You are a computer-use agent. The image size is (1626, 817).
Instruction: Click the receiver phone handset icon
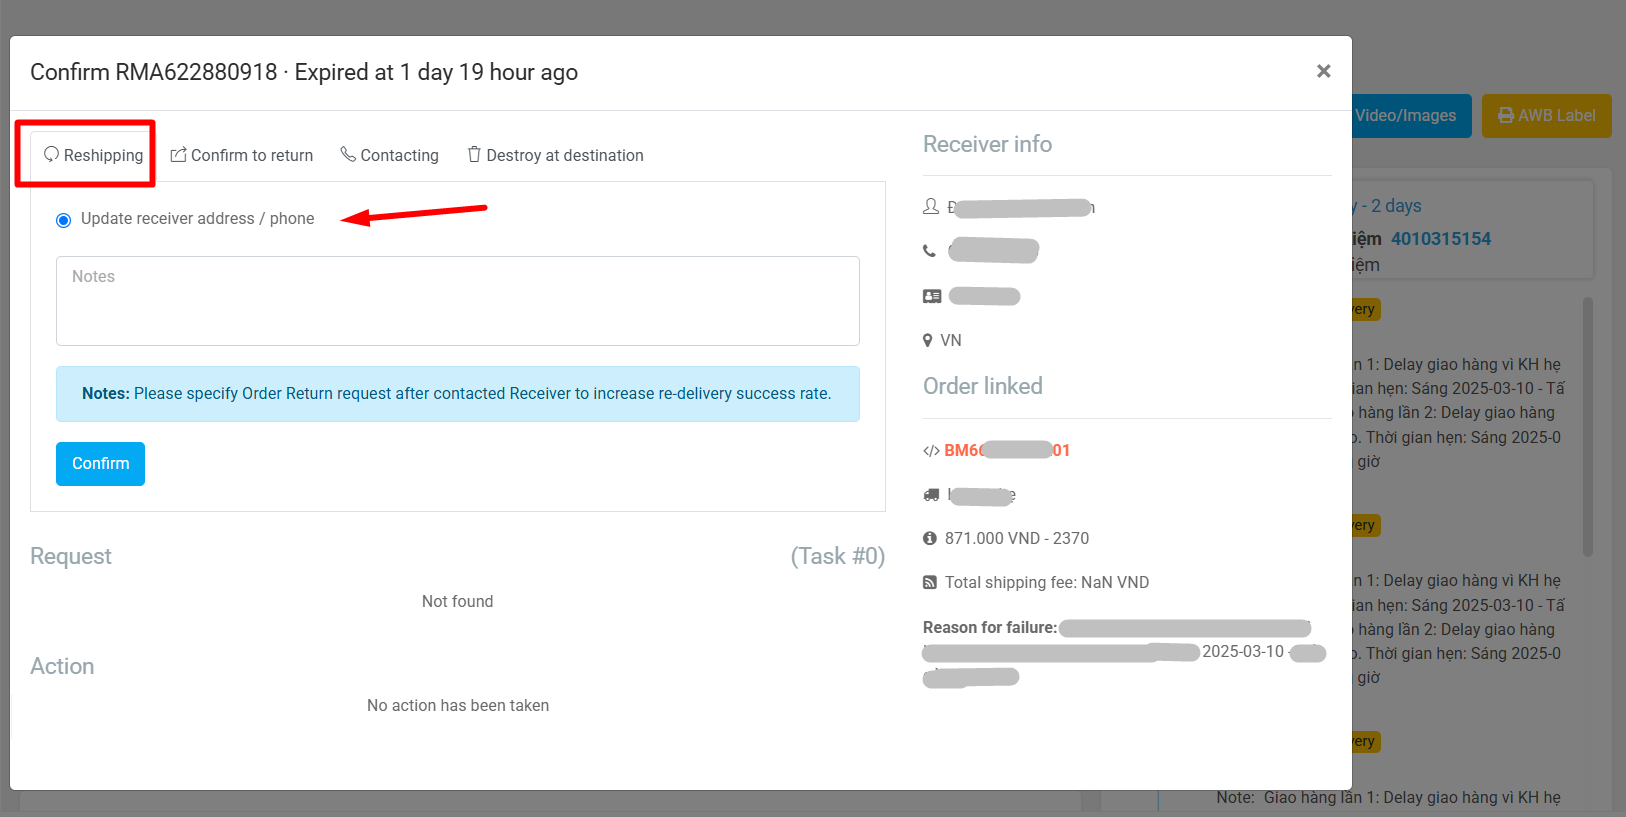pos(930,251)
